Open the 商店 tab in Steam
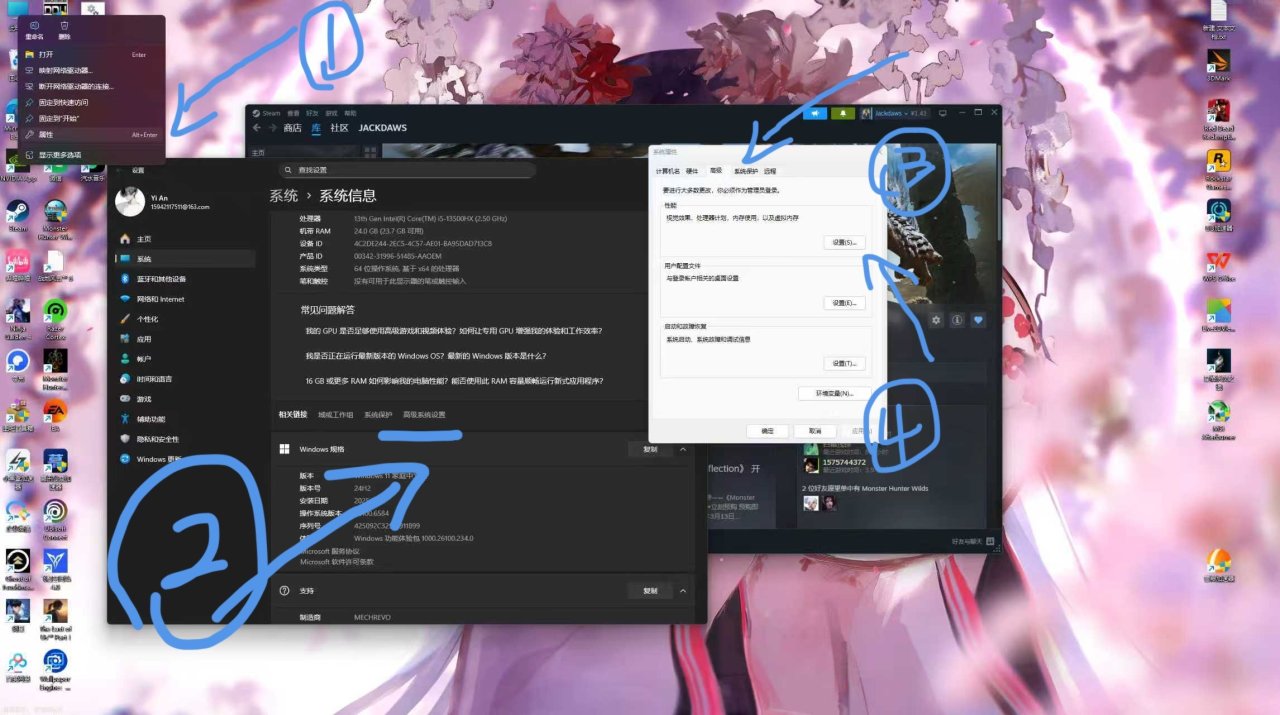The image size is (1280, 715). [x=292, y=128]
